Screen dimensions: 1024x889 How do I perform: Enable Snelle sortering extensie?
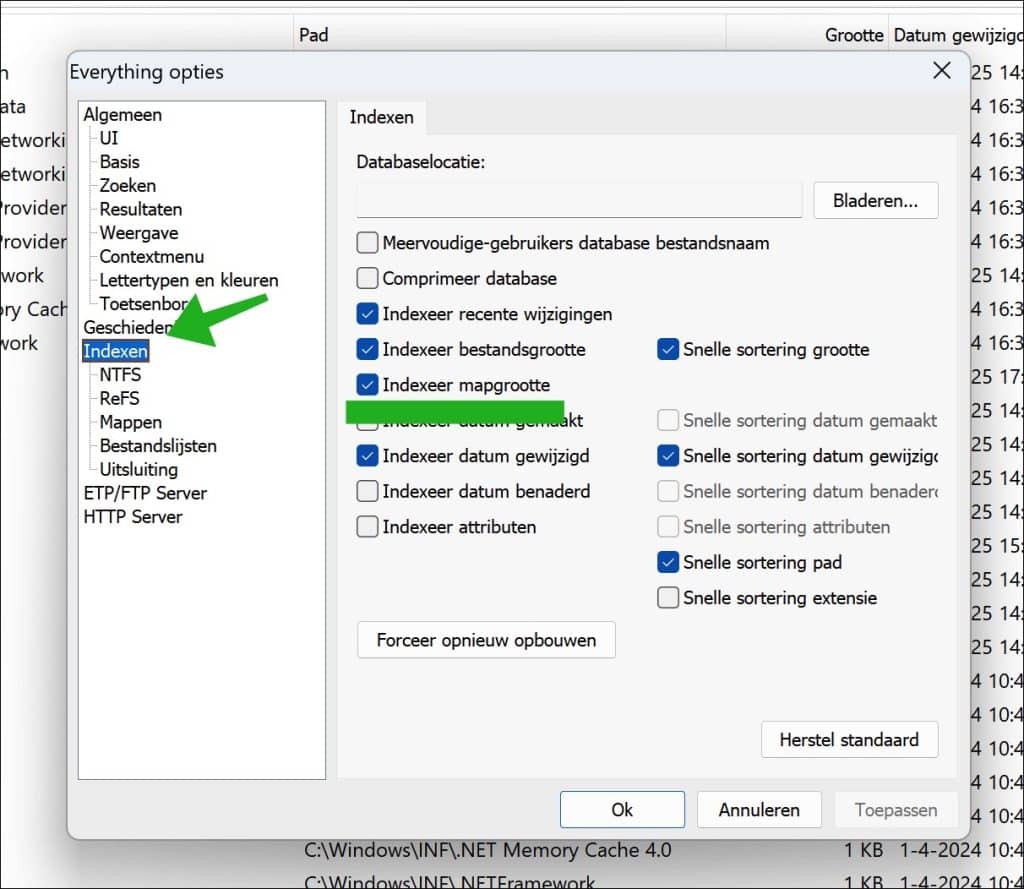click(668, 598)
